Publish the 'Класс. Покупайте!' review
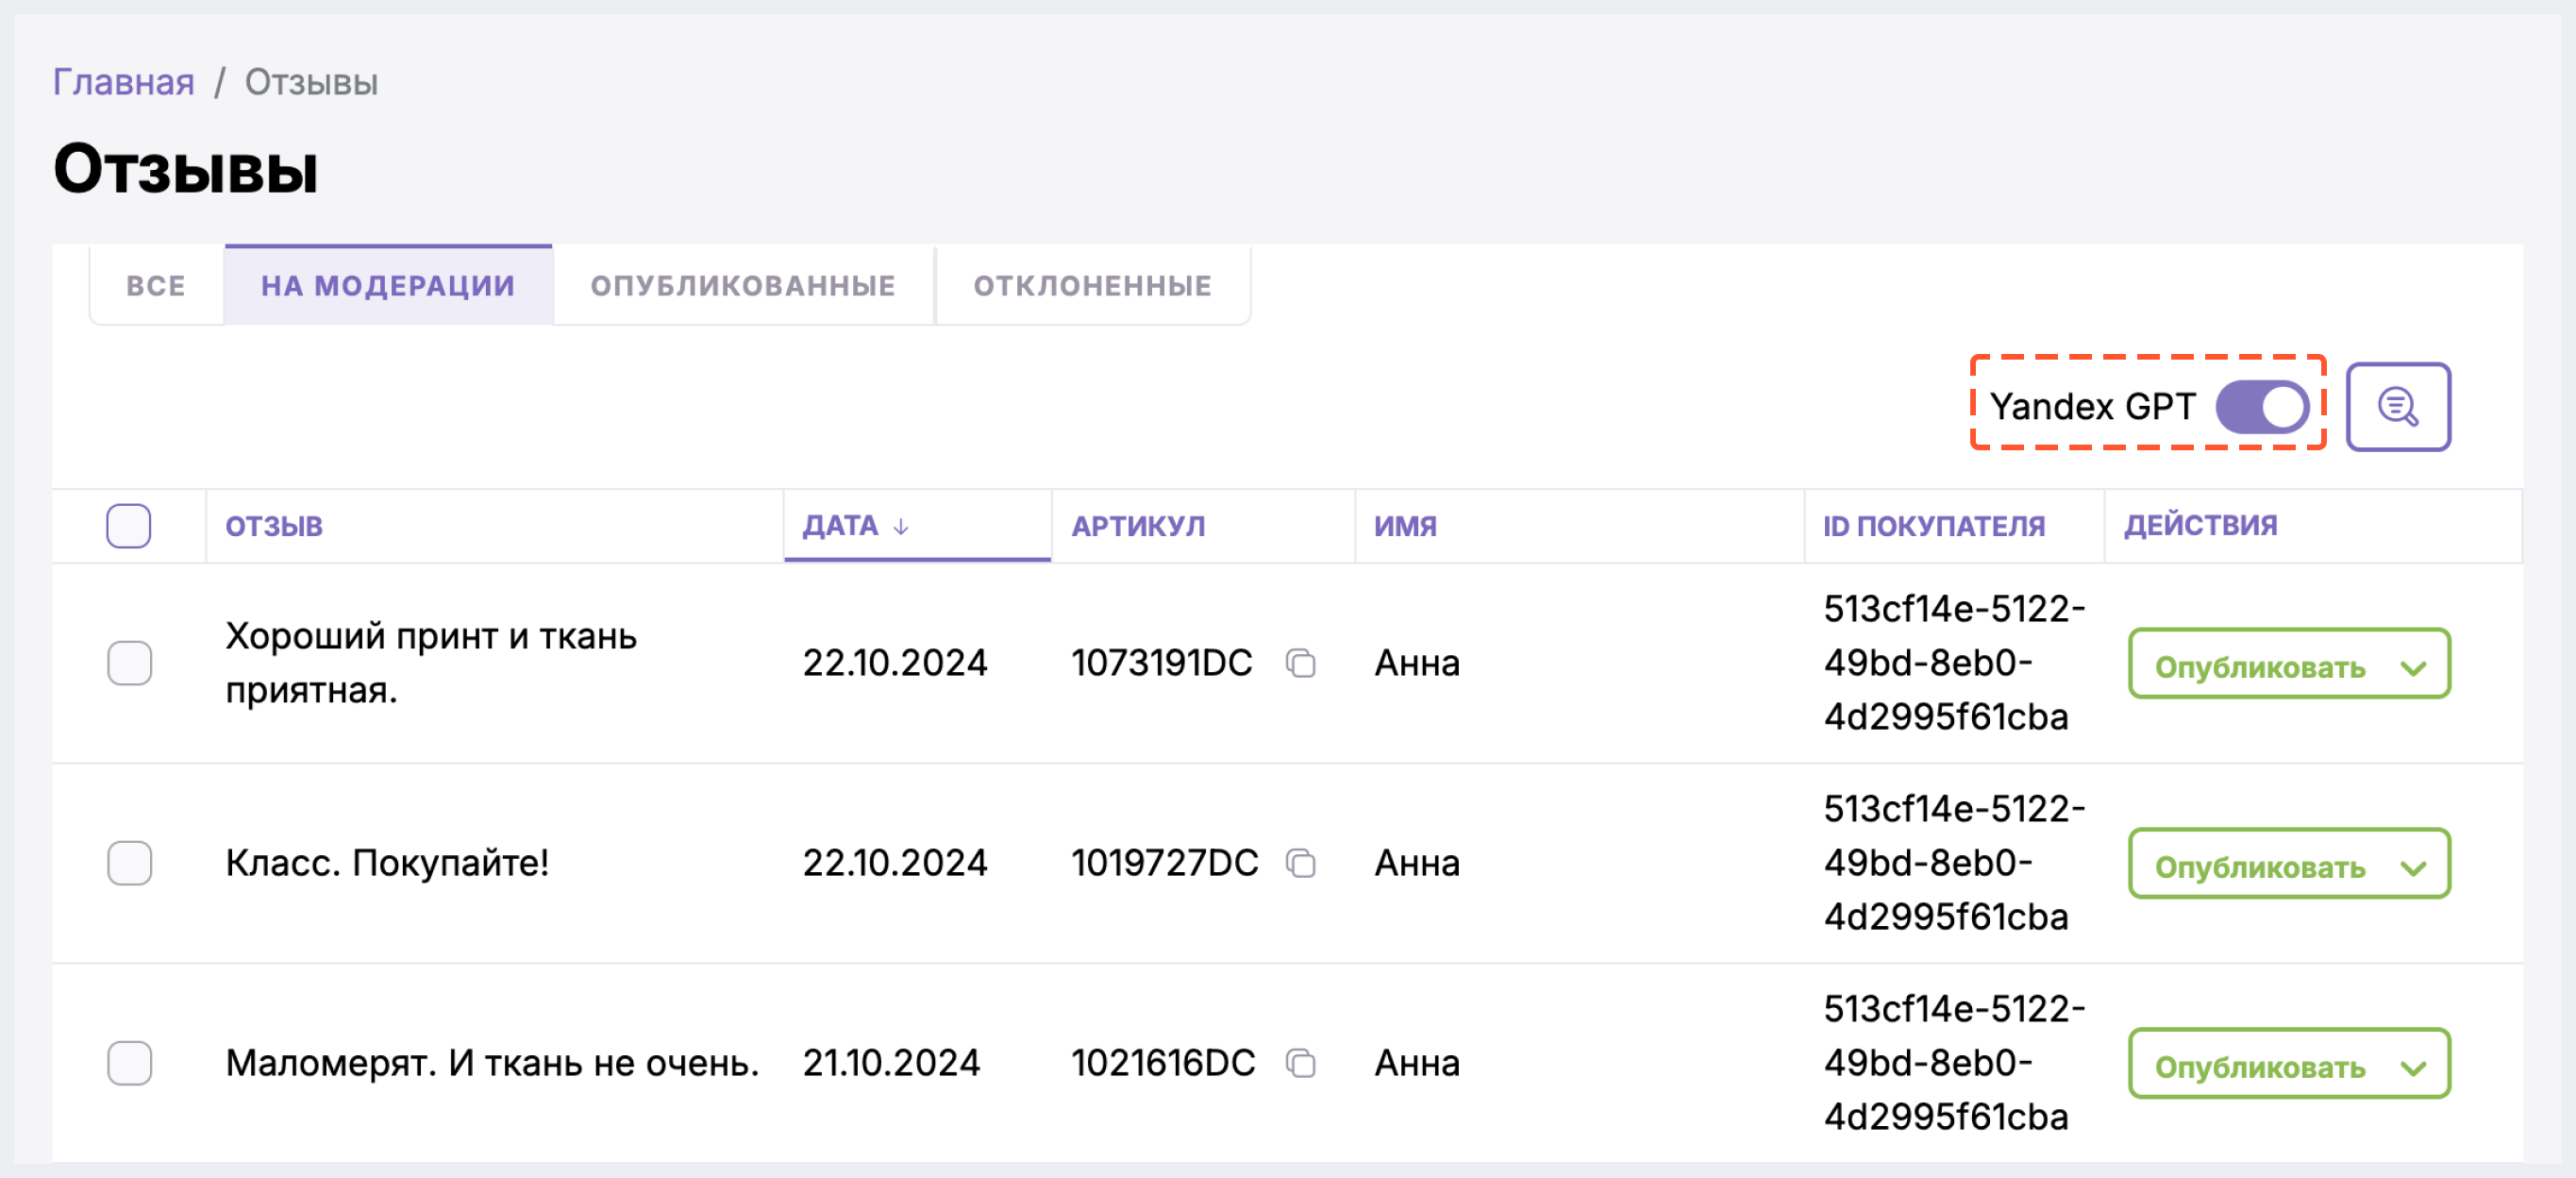 2260,867
